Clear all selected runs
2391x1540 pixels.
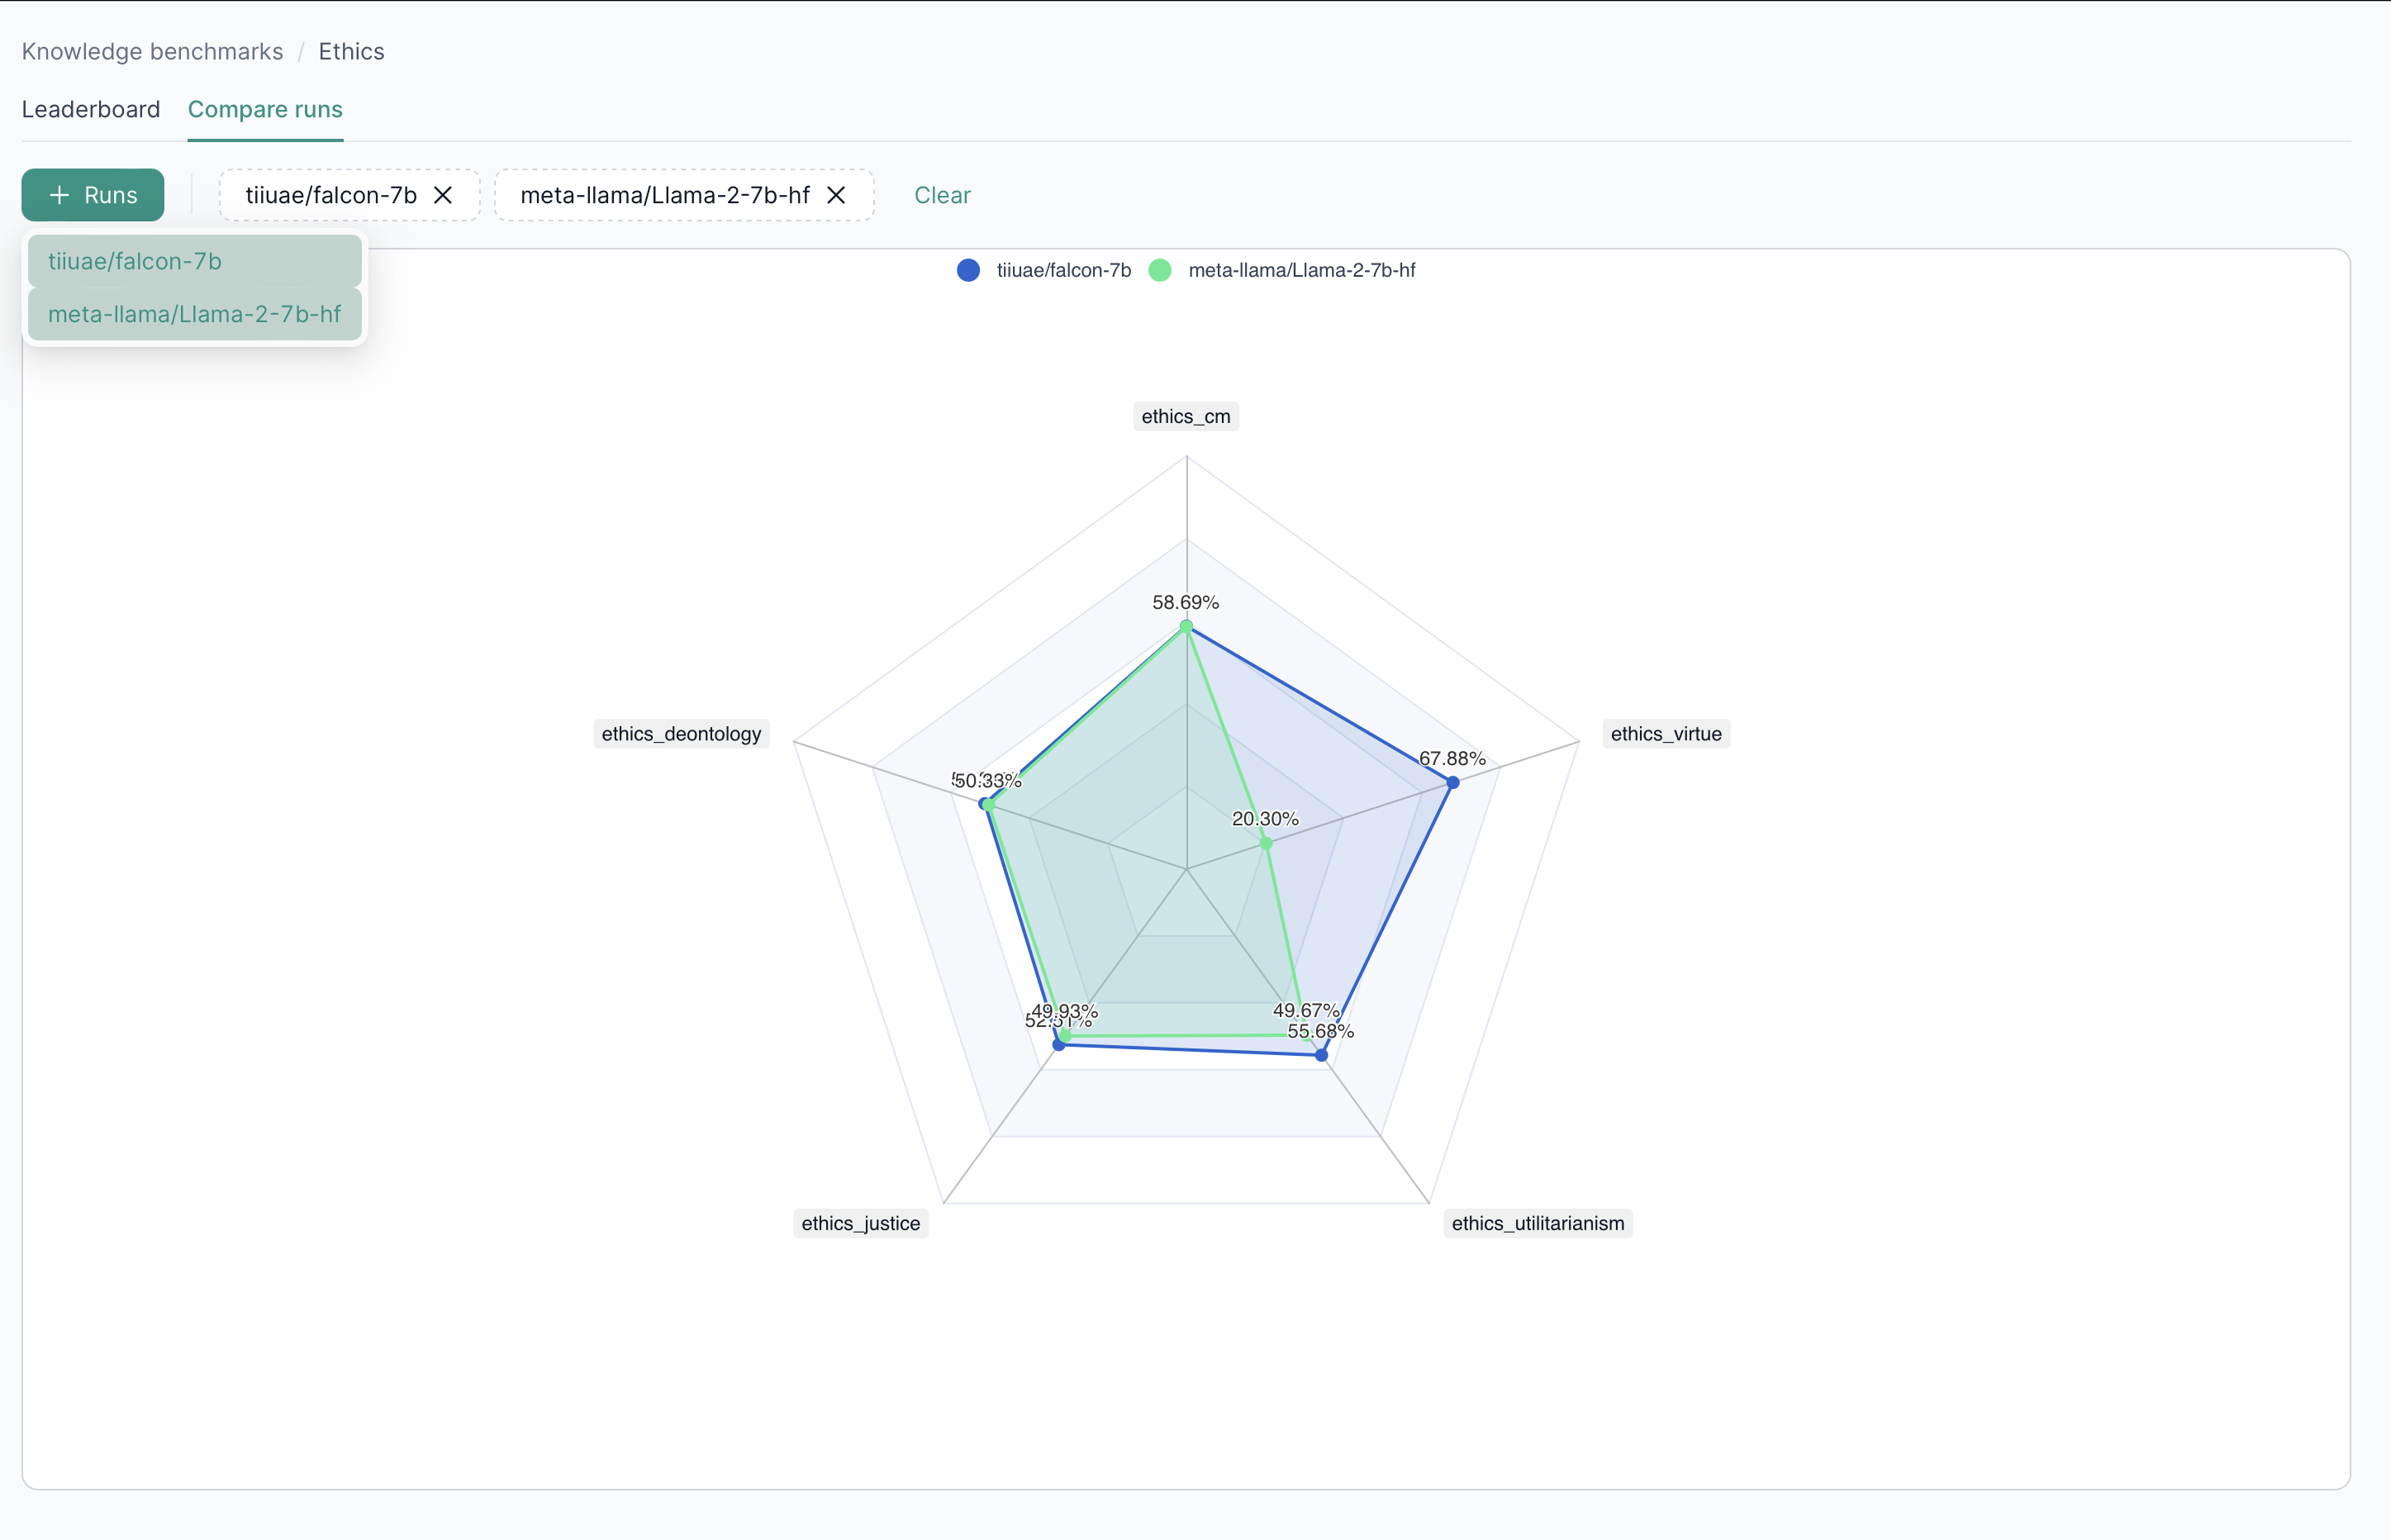click(942, 195)
